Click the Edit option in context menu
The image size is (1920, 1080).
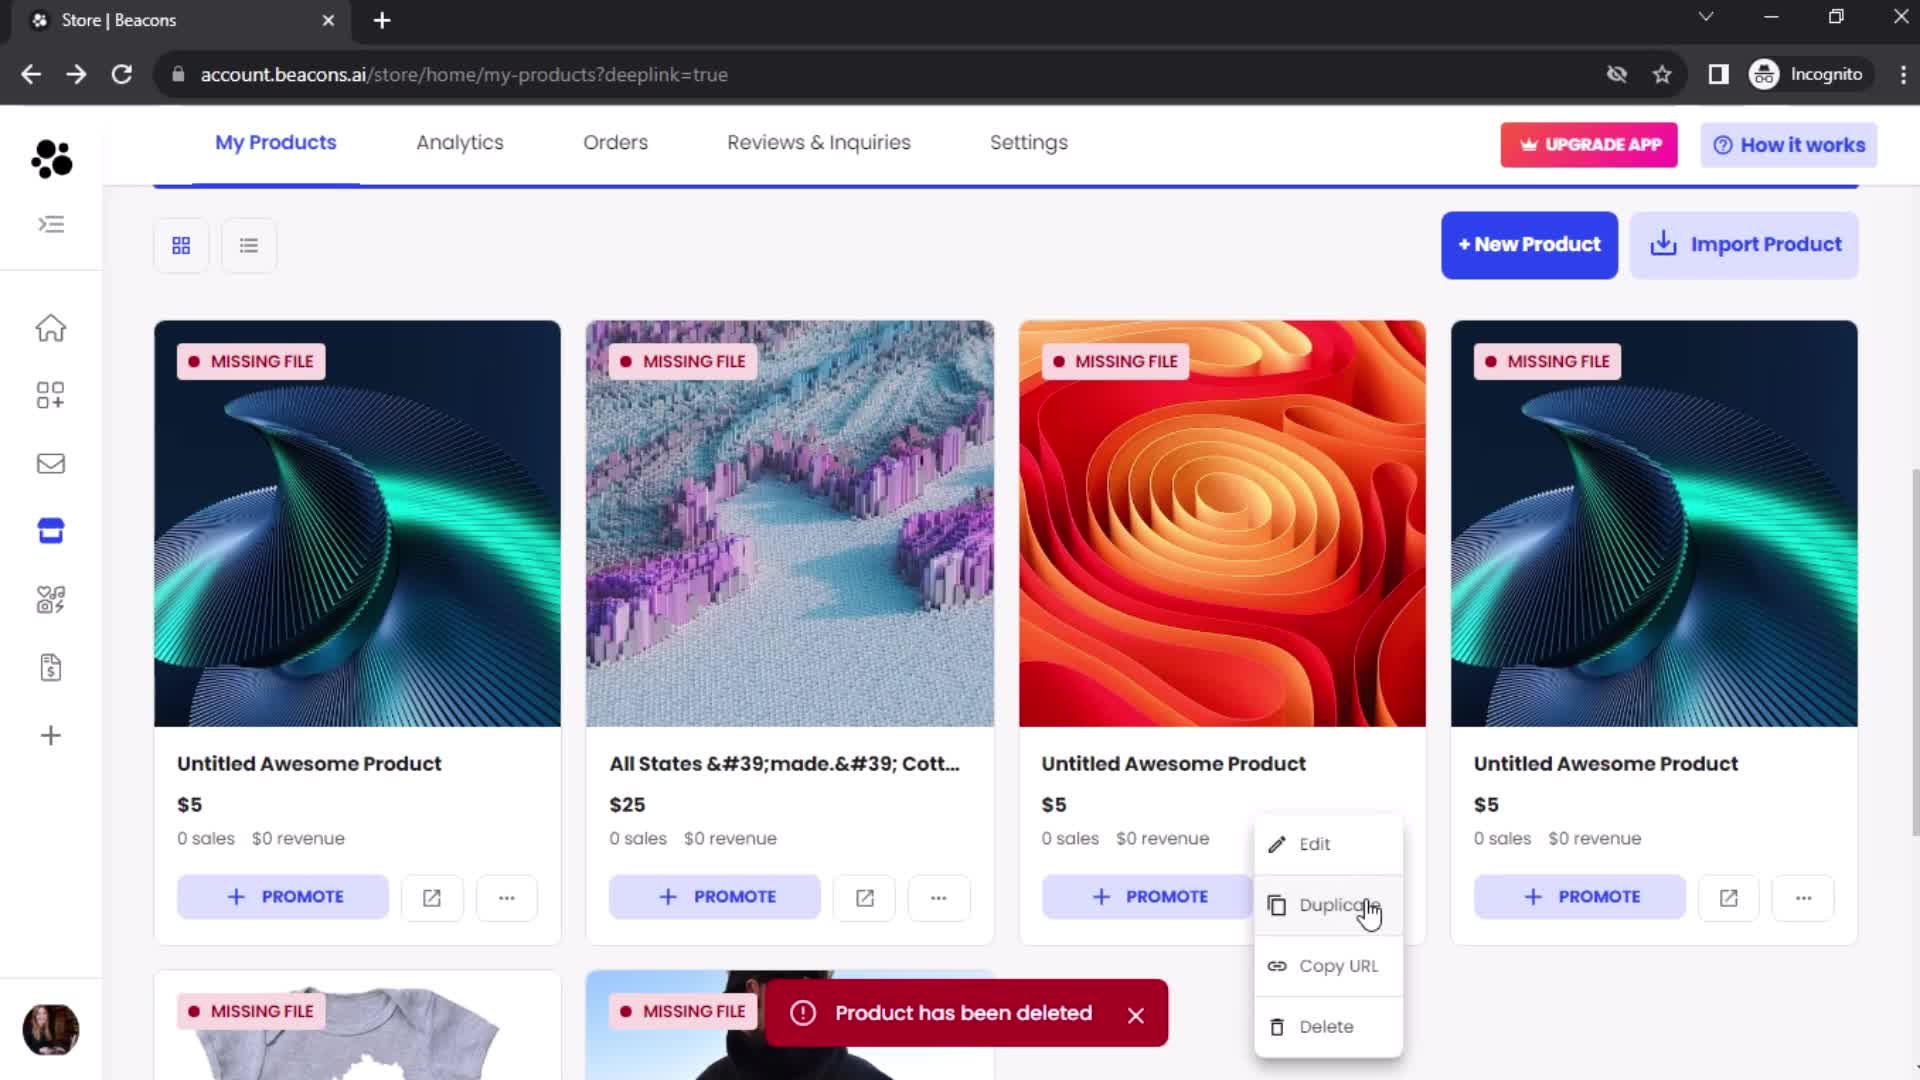coord(1315,844)
